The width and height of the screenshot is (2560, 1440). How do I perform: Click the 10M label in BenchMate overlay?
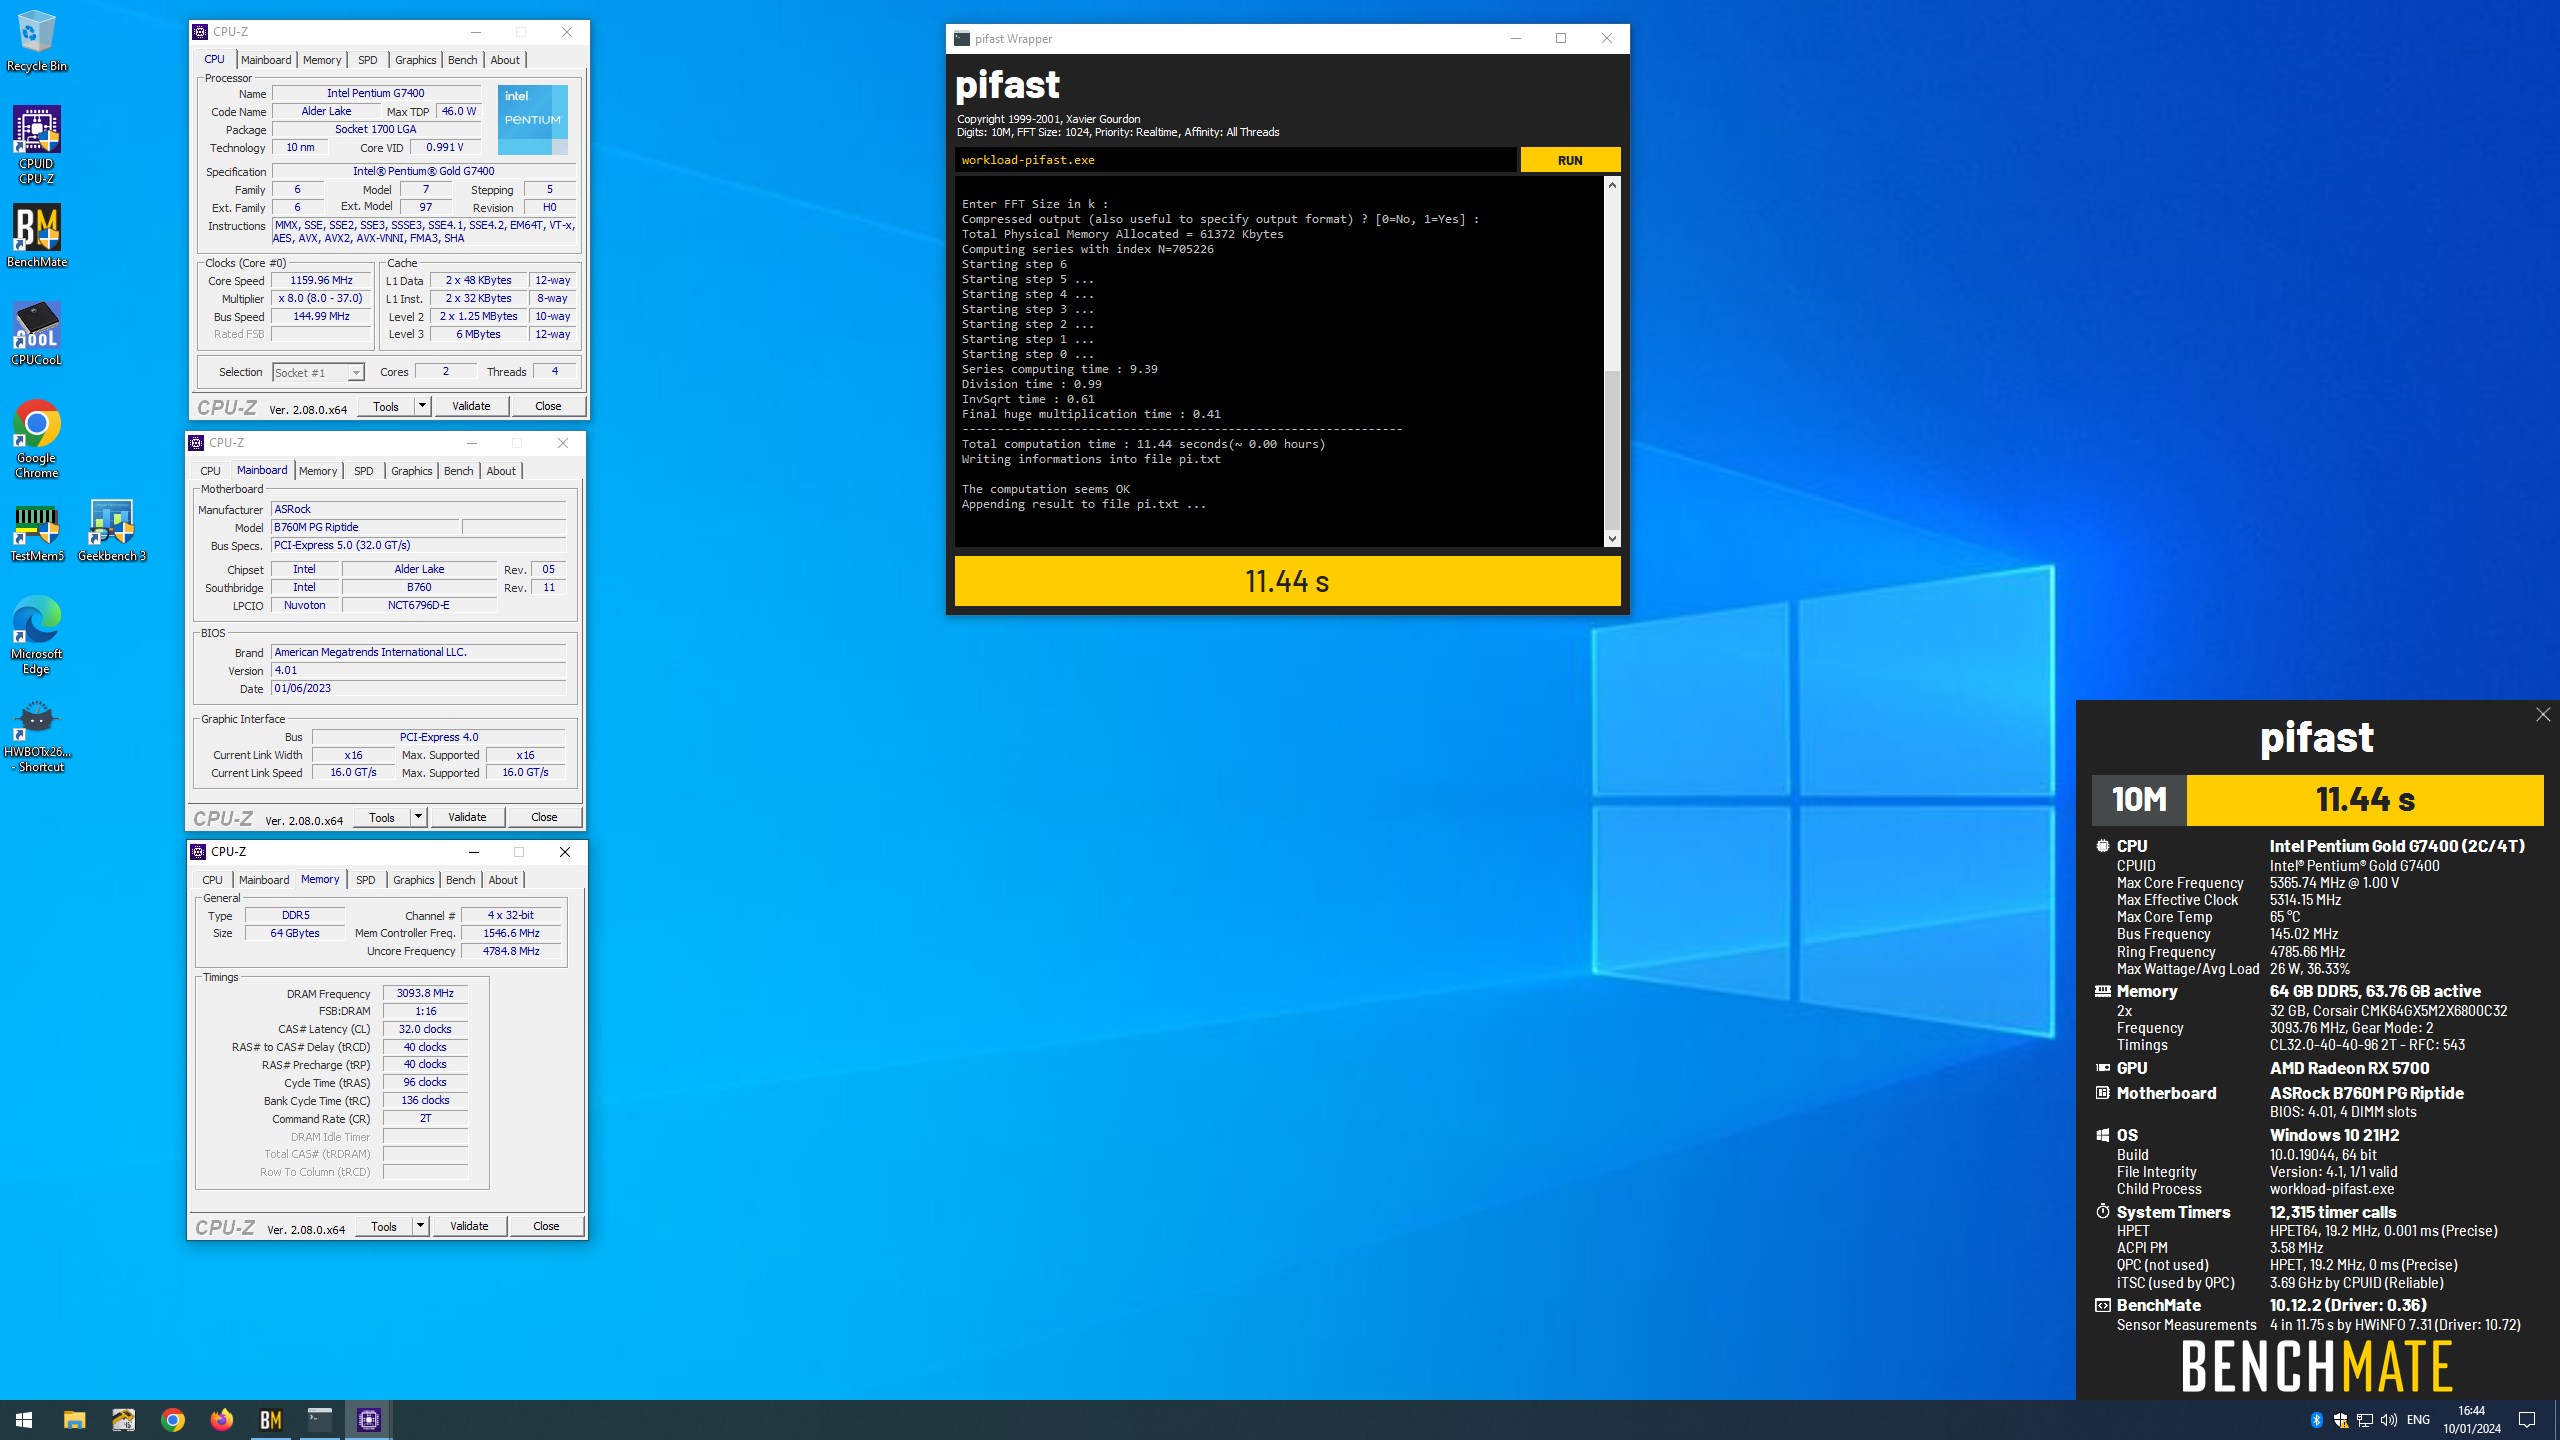(x=2139, y=800)
